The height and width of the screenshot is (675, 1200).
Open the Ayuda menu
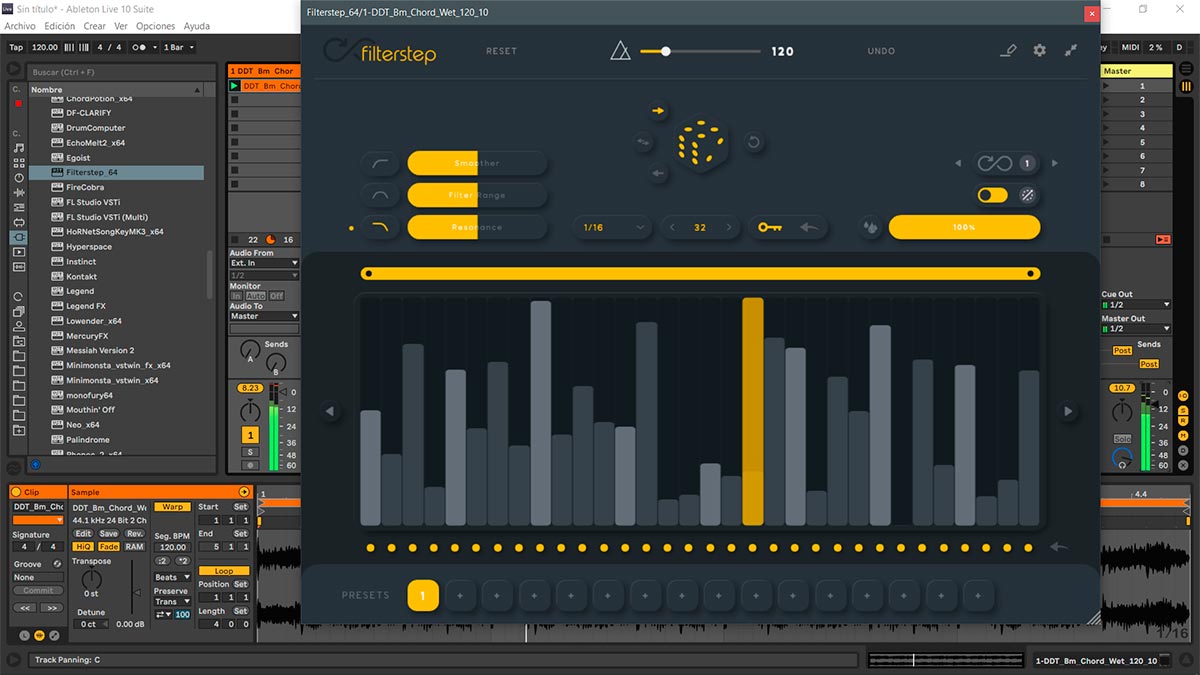197,26
